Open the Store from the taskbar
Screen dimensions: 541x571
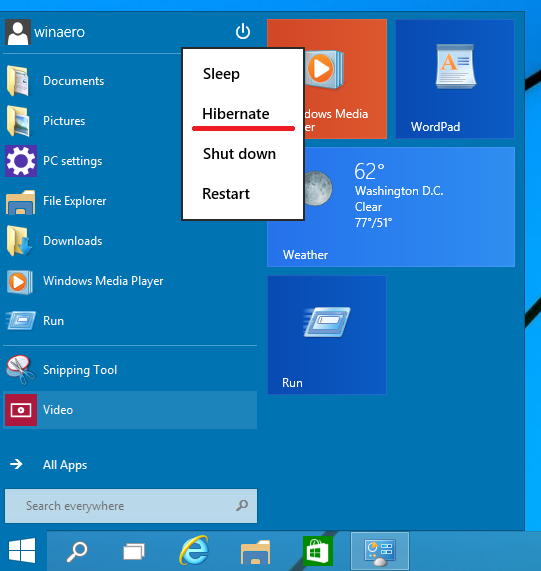(317, 551)
